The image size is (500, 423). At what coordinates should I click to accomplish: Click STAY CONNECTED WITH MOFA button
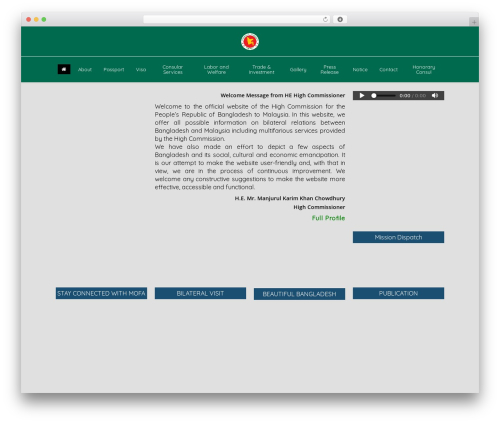[101, 293]
